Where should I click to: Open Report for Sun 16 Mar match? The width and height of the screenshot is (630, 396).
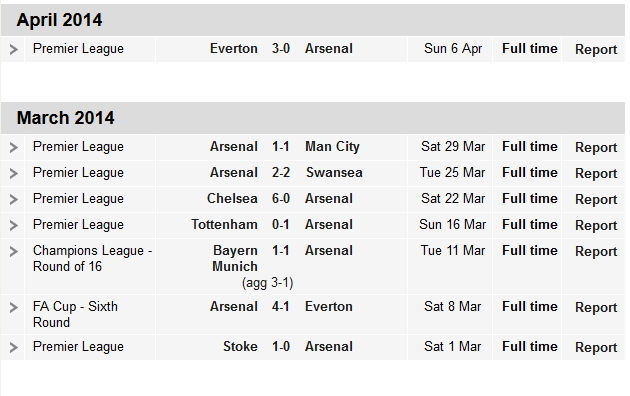click(596, 226)
